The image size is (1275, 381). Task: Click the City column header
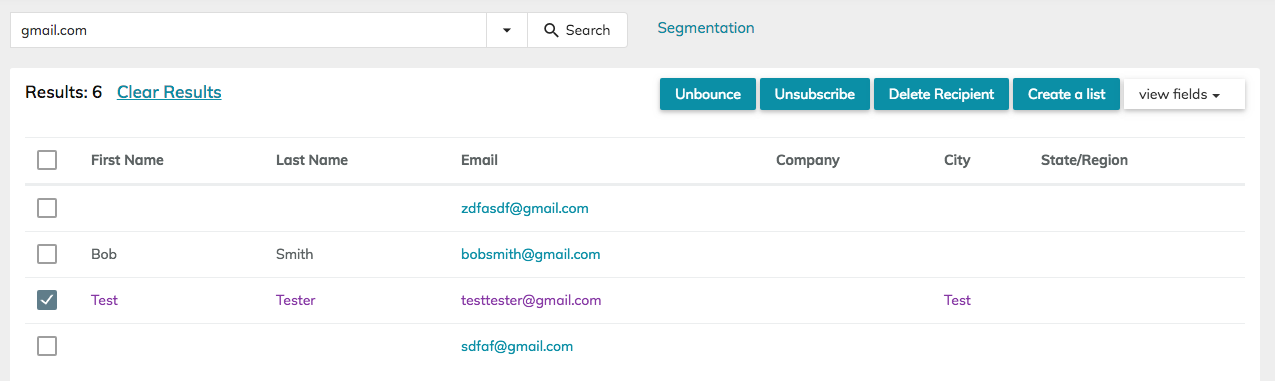[957, 160]
